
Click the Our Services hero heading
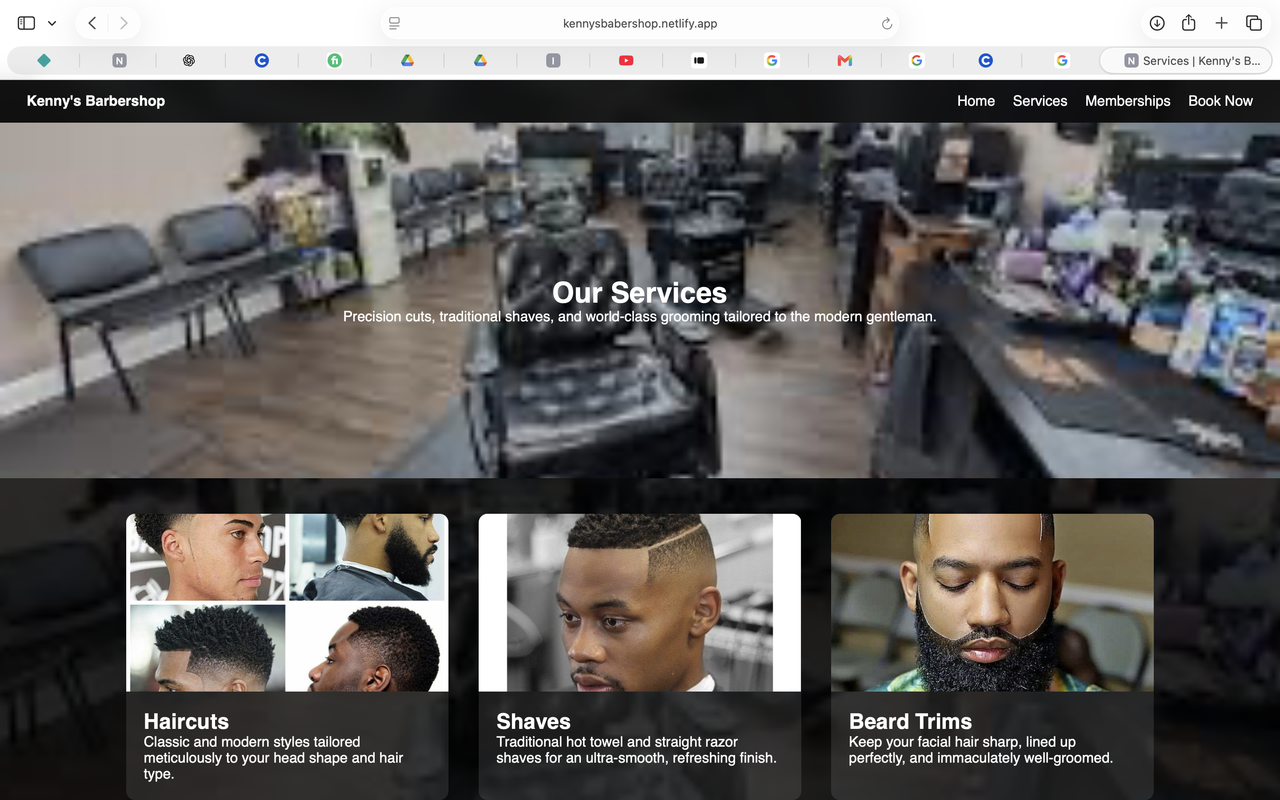point(640,292)
